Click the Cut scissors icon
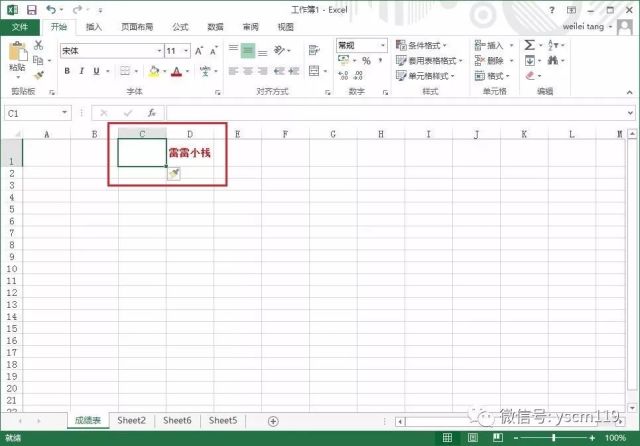Viewport: 640px width, 446px height. tap(38, 45)
